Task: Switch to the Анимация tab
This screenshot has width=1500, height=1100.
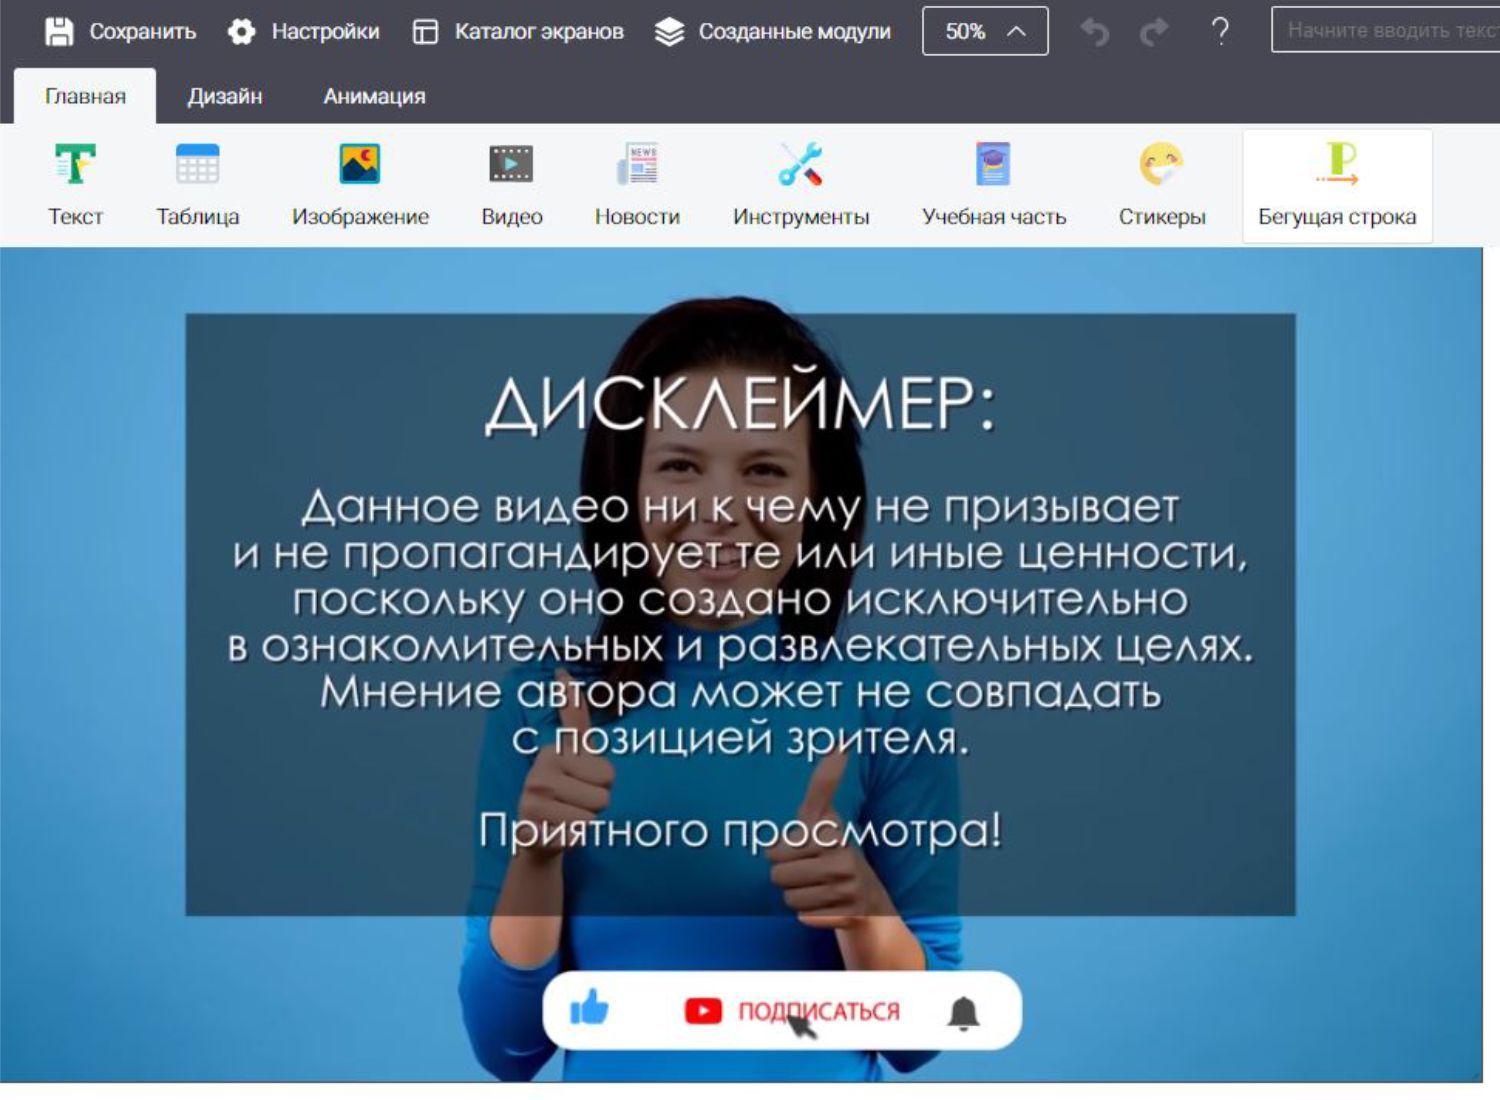Action: [x=374, y=96]
